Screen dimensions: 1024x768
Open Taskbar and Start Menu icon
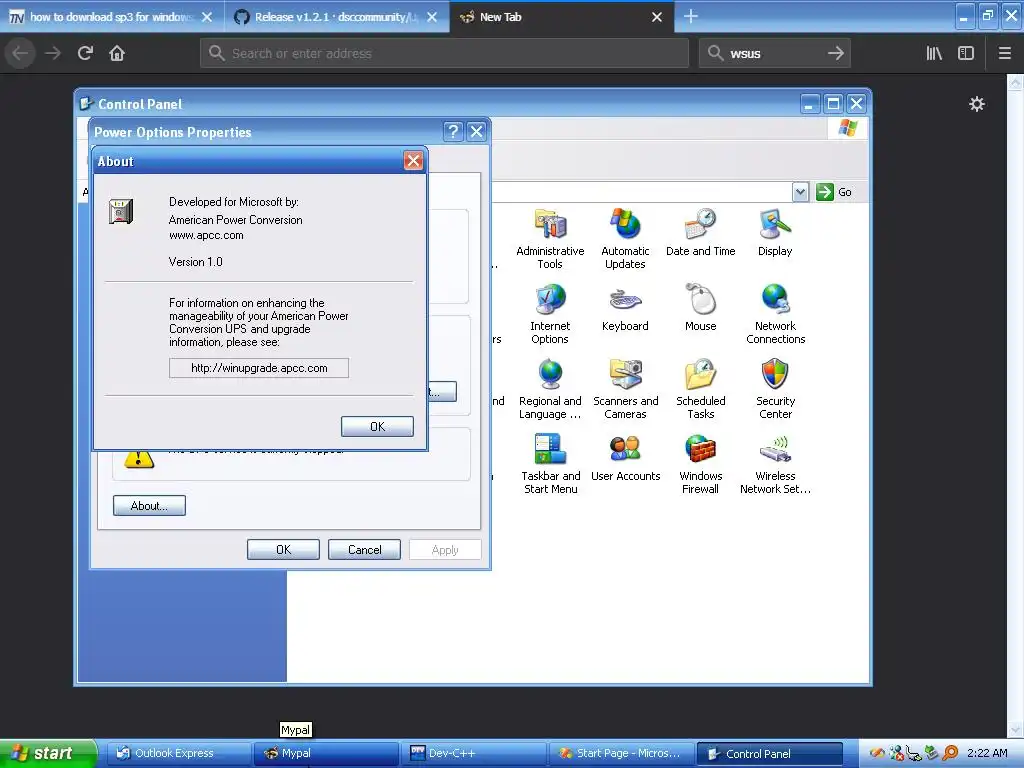[x=550, y=464]
